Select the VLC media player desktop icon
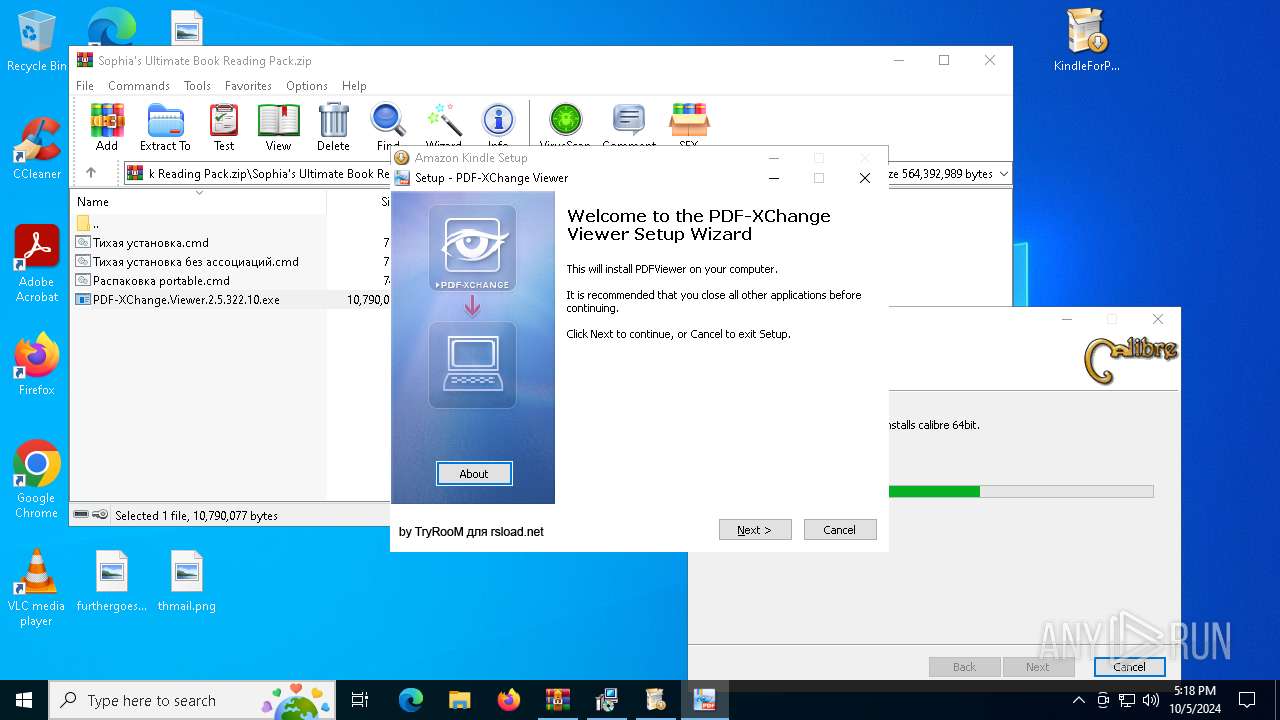 coord(36,588)
